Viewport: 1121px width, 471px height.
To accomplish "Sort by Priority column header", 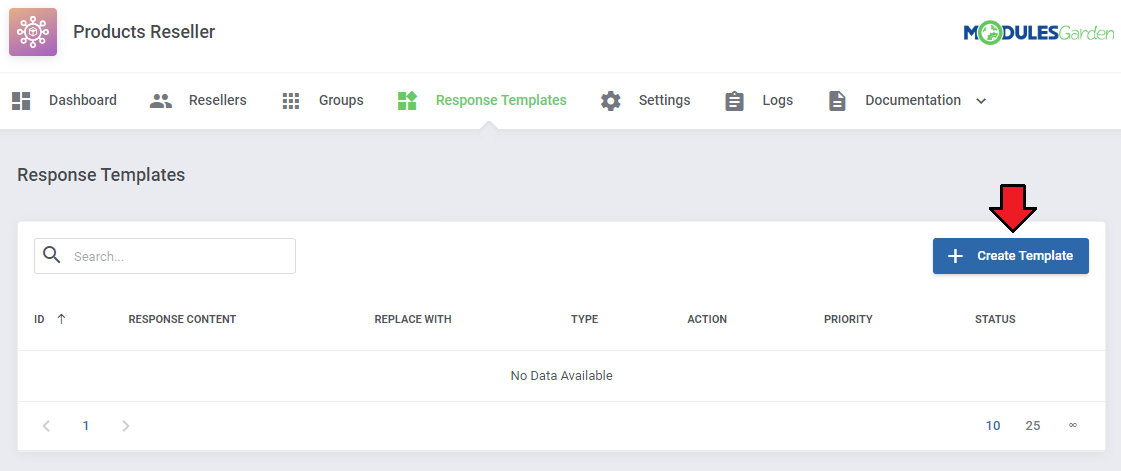I will click(848, 319).
